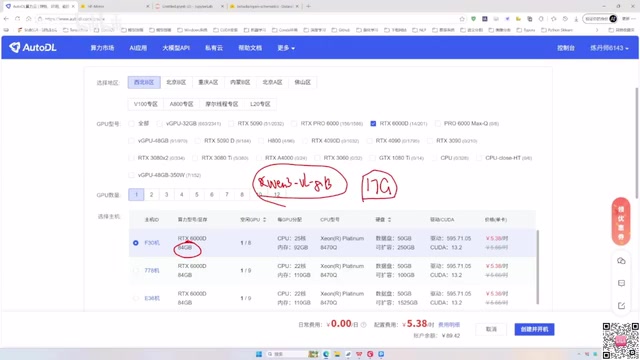The height and width of the screenshot is (360, 640).
Task: Open red WPS icon in taskbar
Action: [359, 354]
